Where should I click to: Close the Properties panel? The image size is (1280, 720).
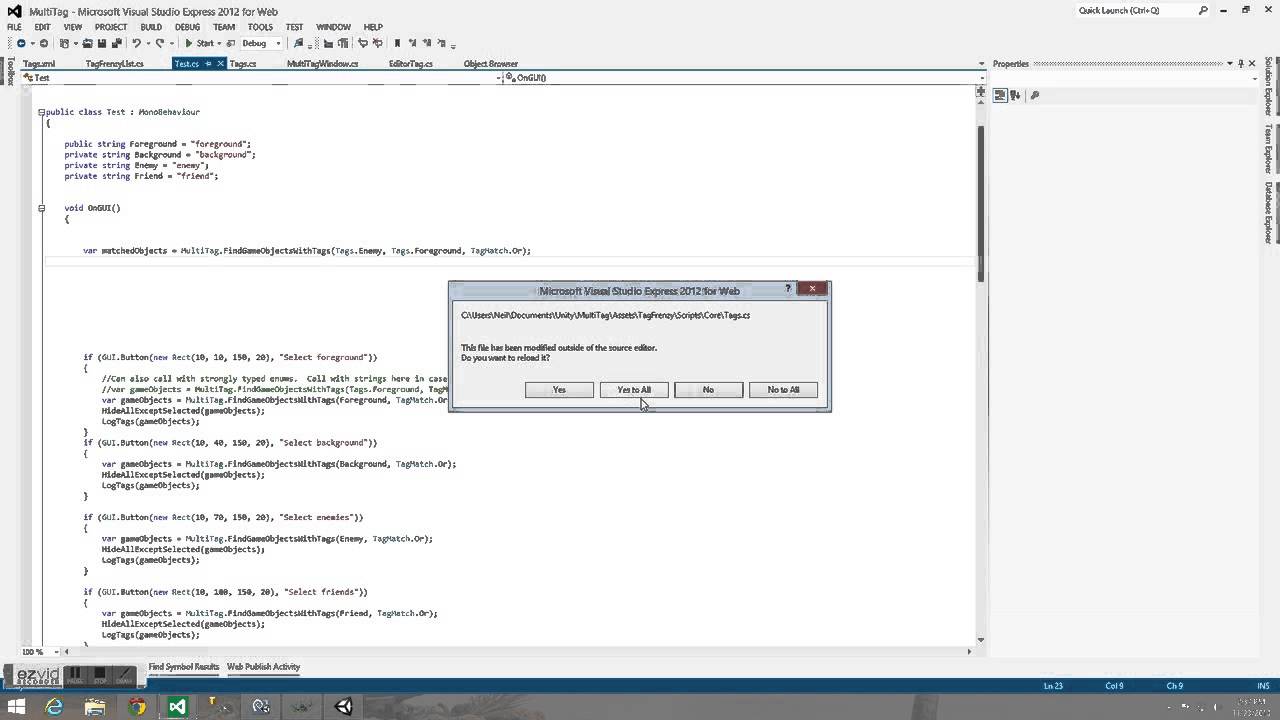1252,64
